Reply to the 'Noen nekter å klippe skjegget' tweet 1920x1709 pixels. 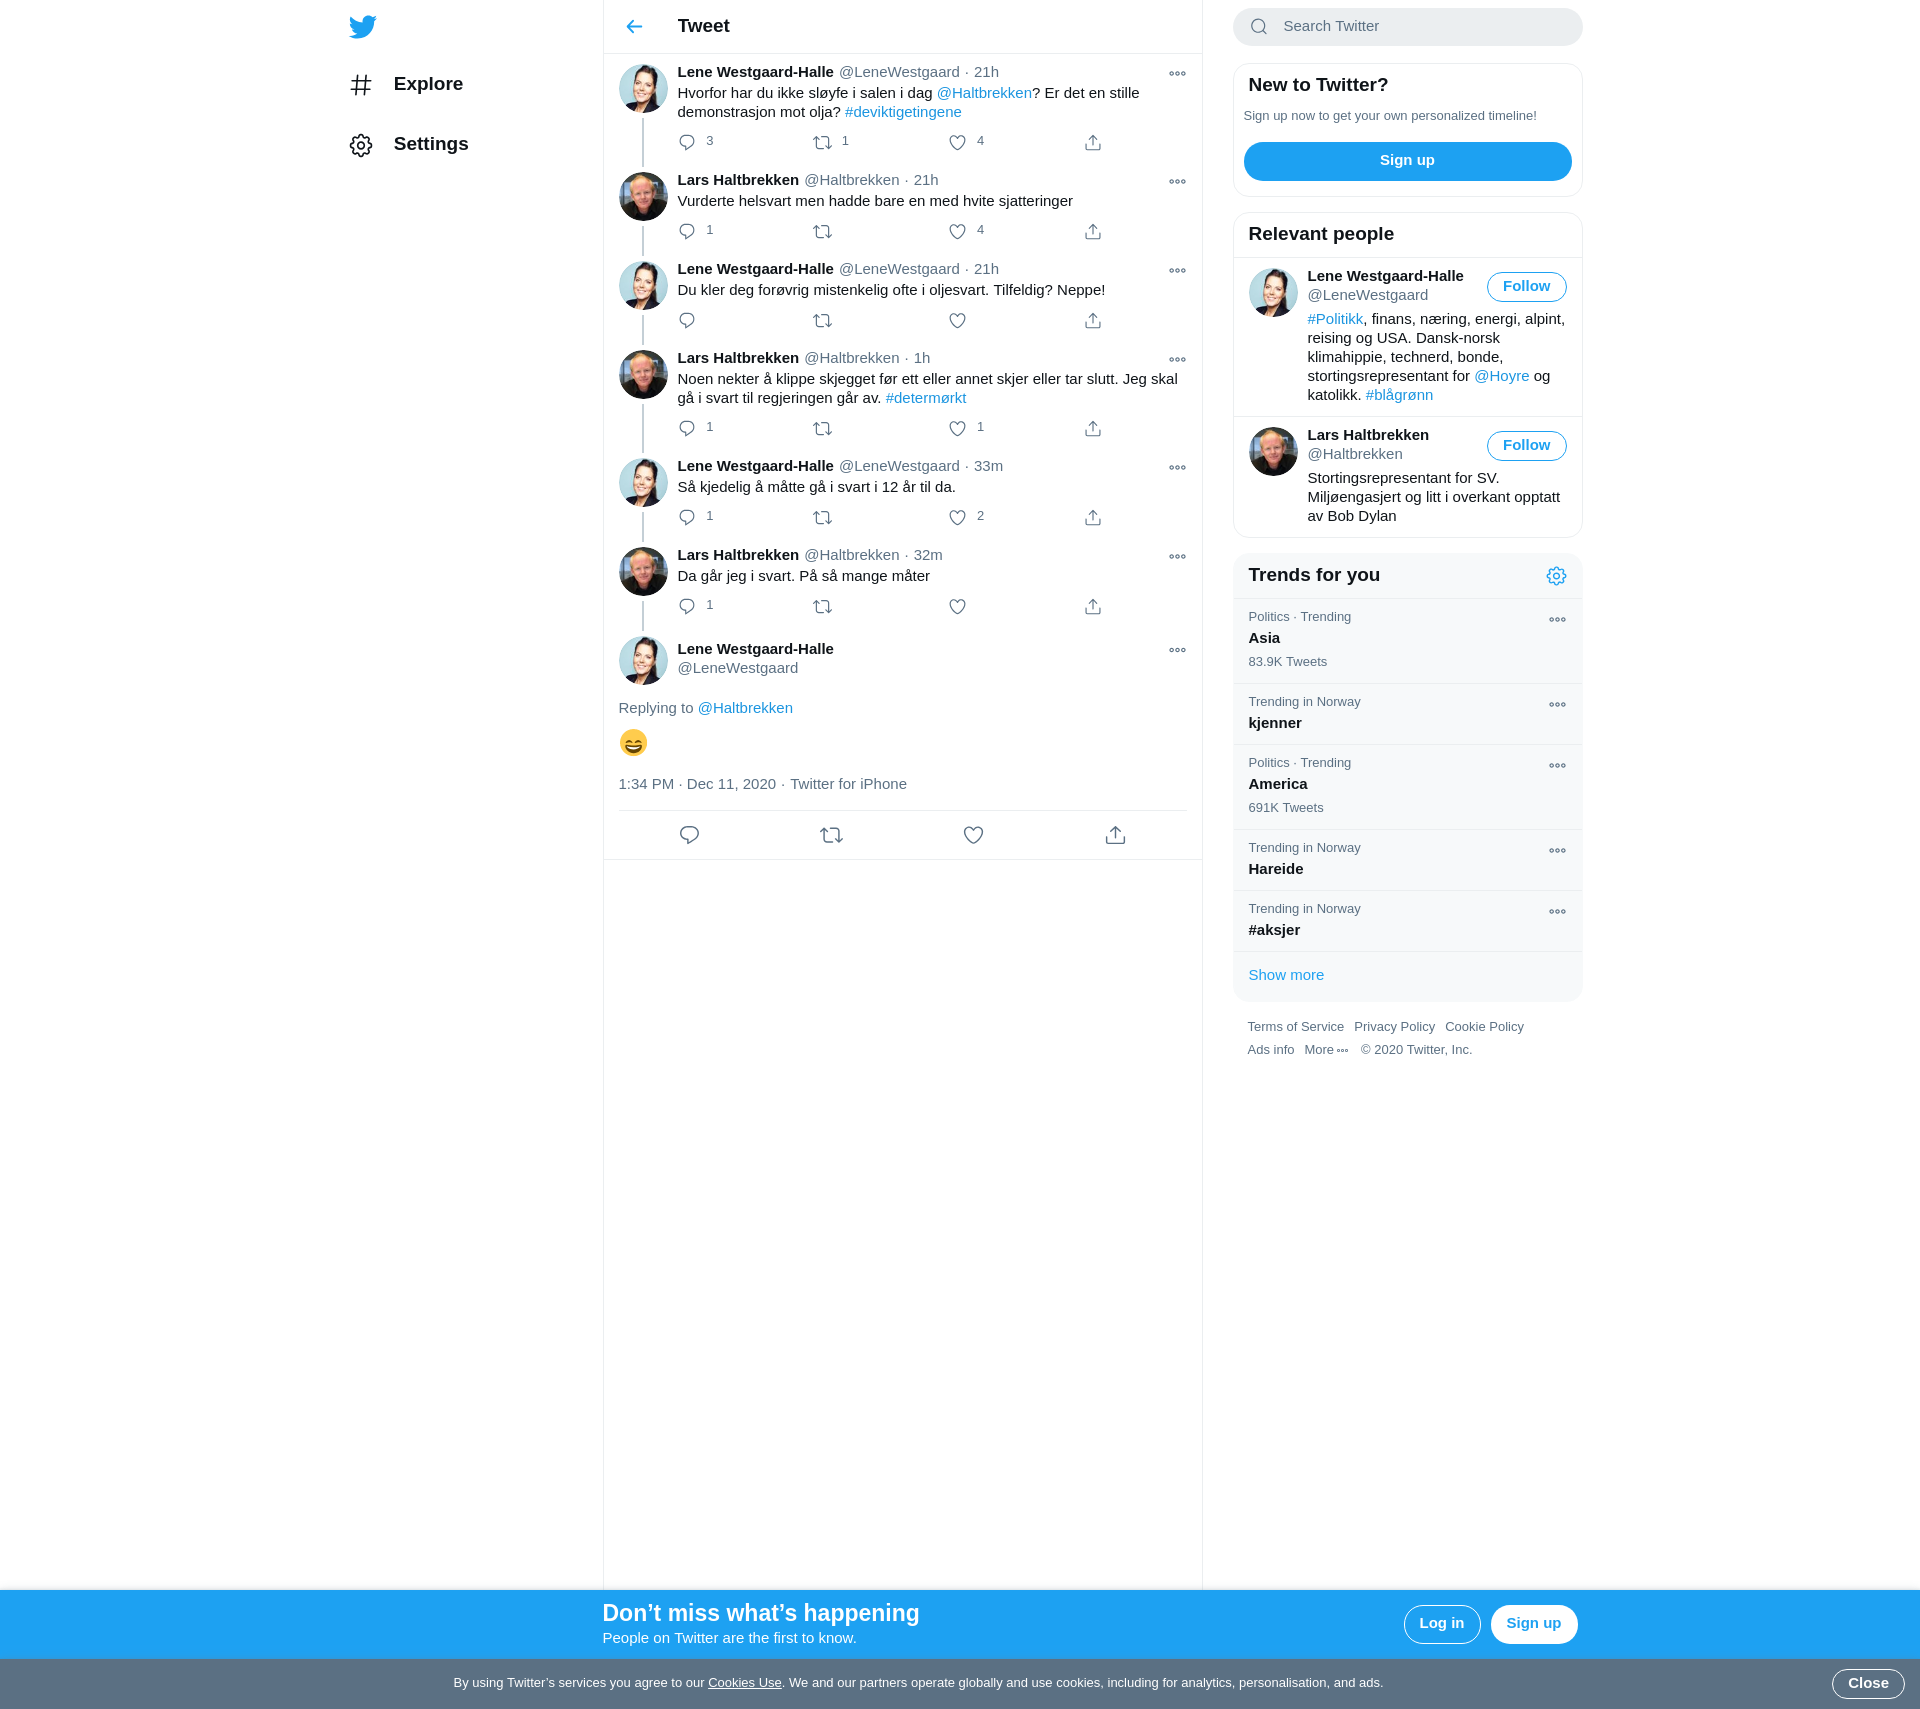point(687,428)
